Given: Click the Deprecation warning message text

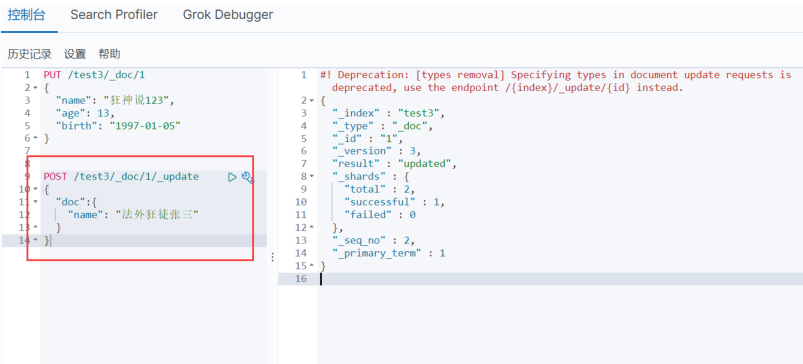Looking at the screenshot, I should click(x=556, y=81).
